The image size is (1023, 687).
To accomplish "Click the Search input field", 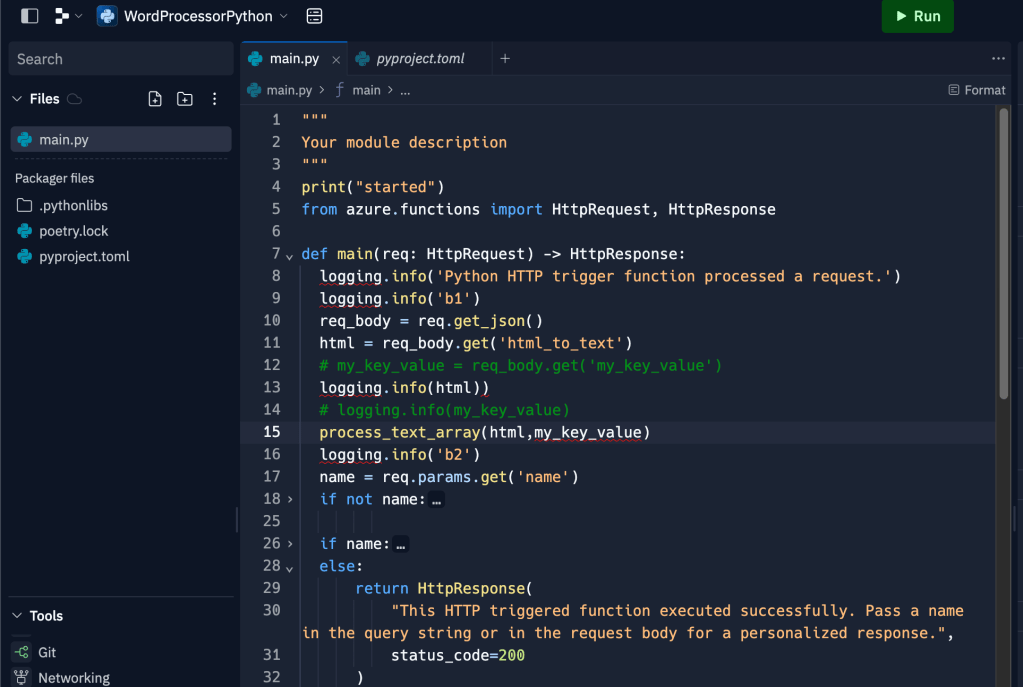I will (121, 59).
